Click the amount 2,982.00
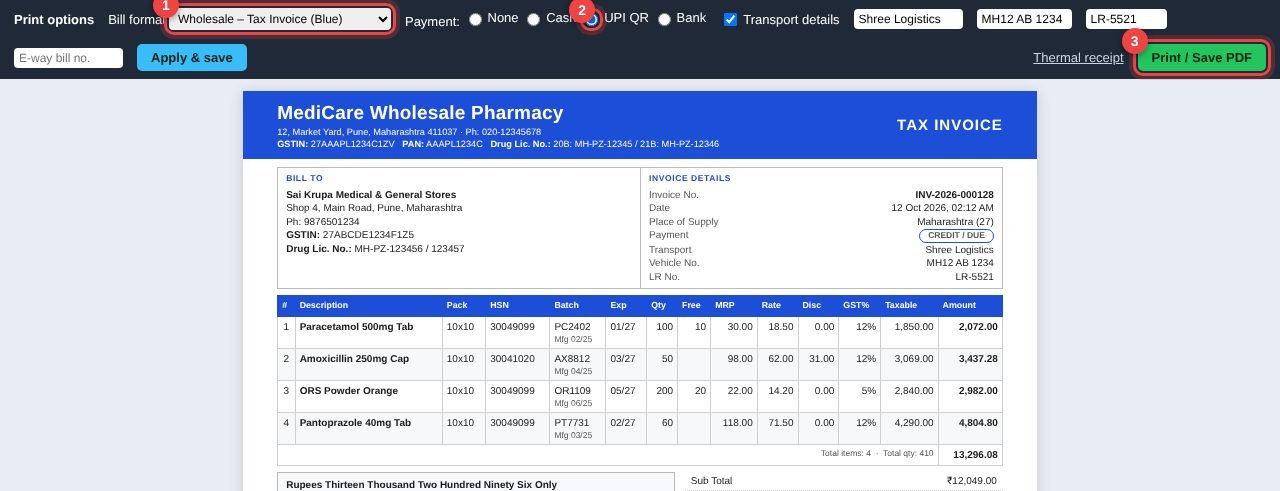Image resolution: width=1280 pixels, height=491 pixels. coord(977,391)
